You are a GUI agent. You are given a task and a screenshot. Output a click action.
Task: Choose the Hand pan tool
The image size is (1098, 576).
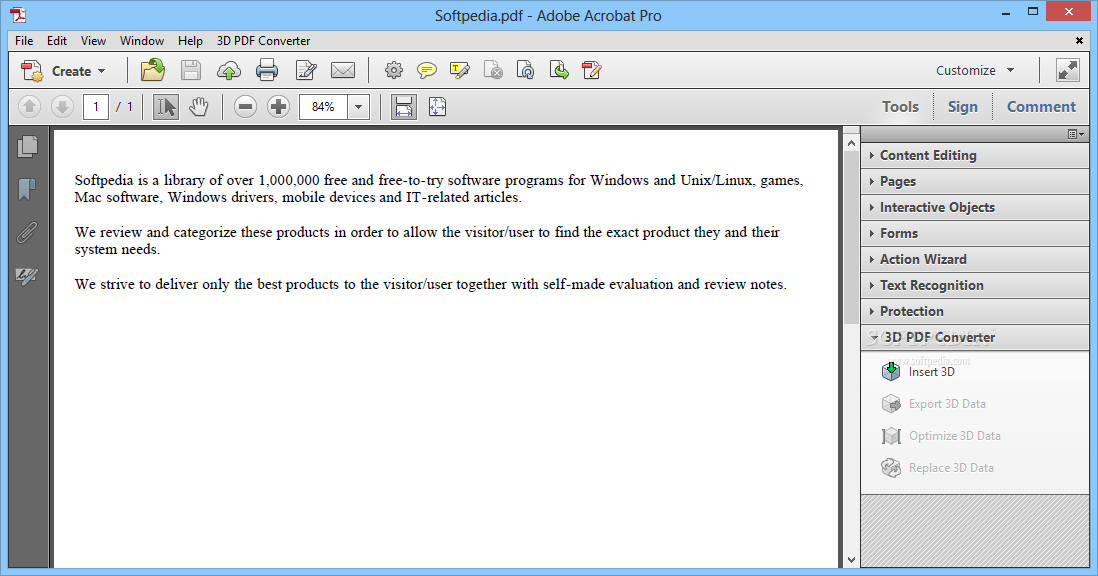coord(199,106)
